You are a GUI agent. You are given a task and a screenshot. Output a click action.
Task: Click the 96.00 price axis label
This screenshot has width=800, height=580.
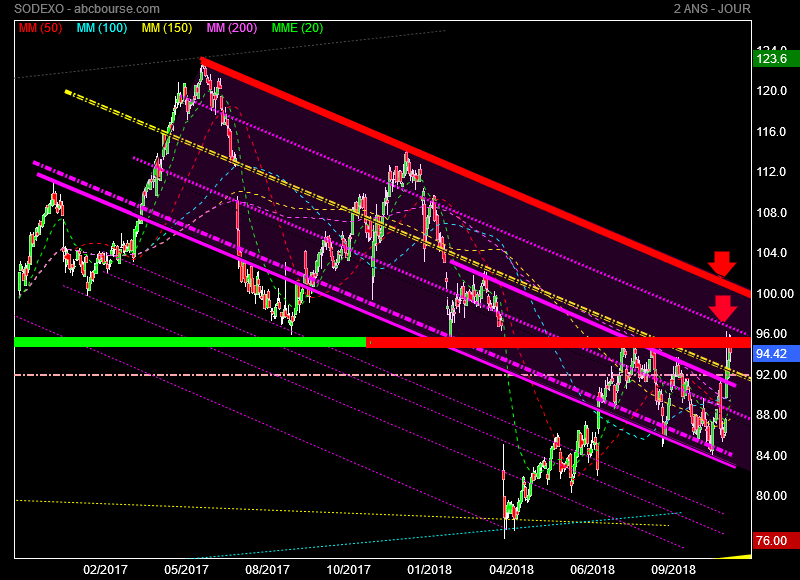click(771, 334)
